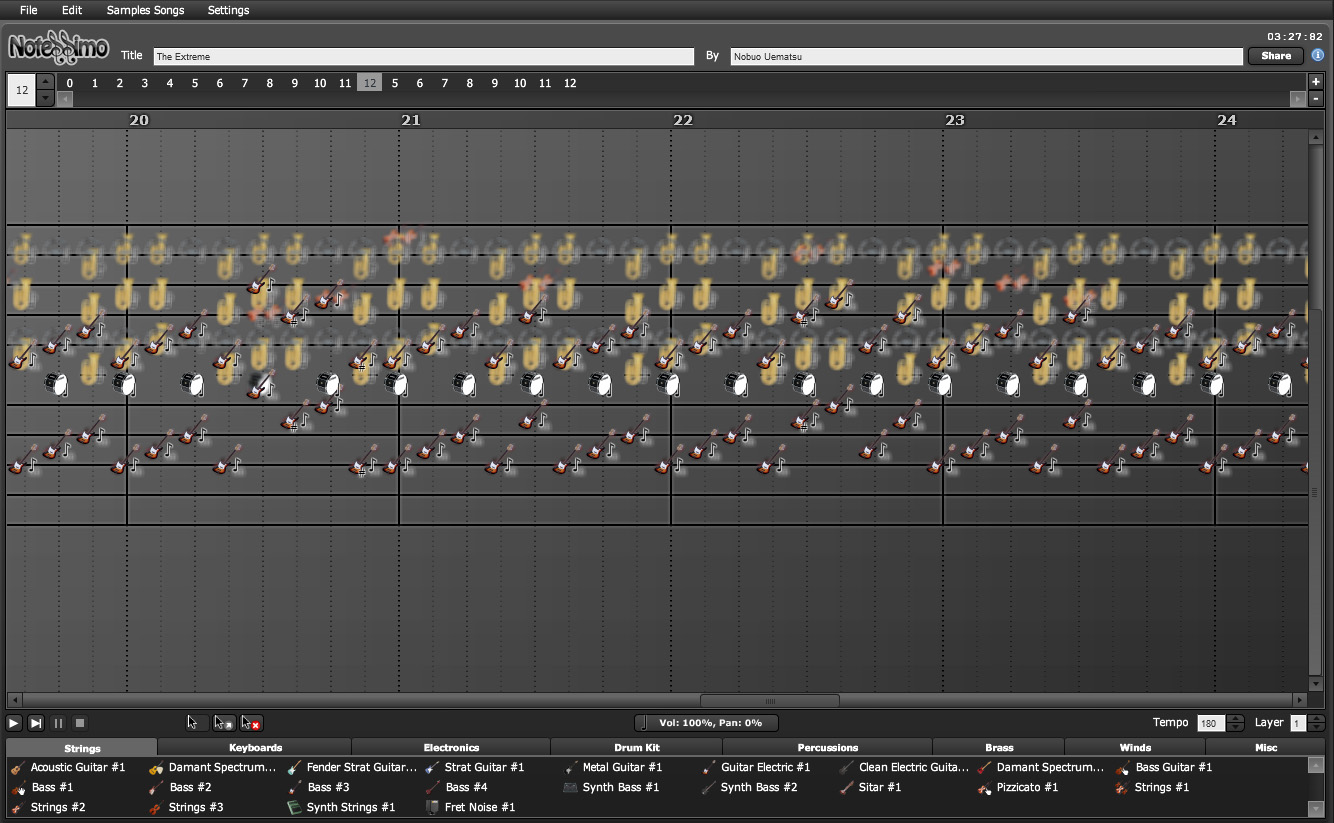Click the song Title input field
This screenshot has width=1334, height=823.
click(x=423, y=57)
